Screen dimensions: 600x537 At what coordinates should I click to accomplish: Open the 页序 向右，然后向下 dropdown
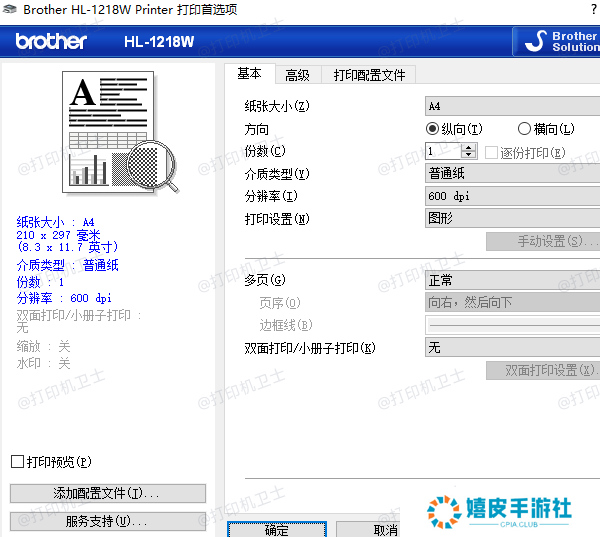pos(512,302)
